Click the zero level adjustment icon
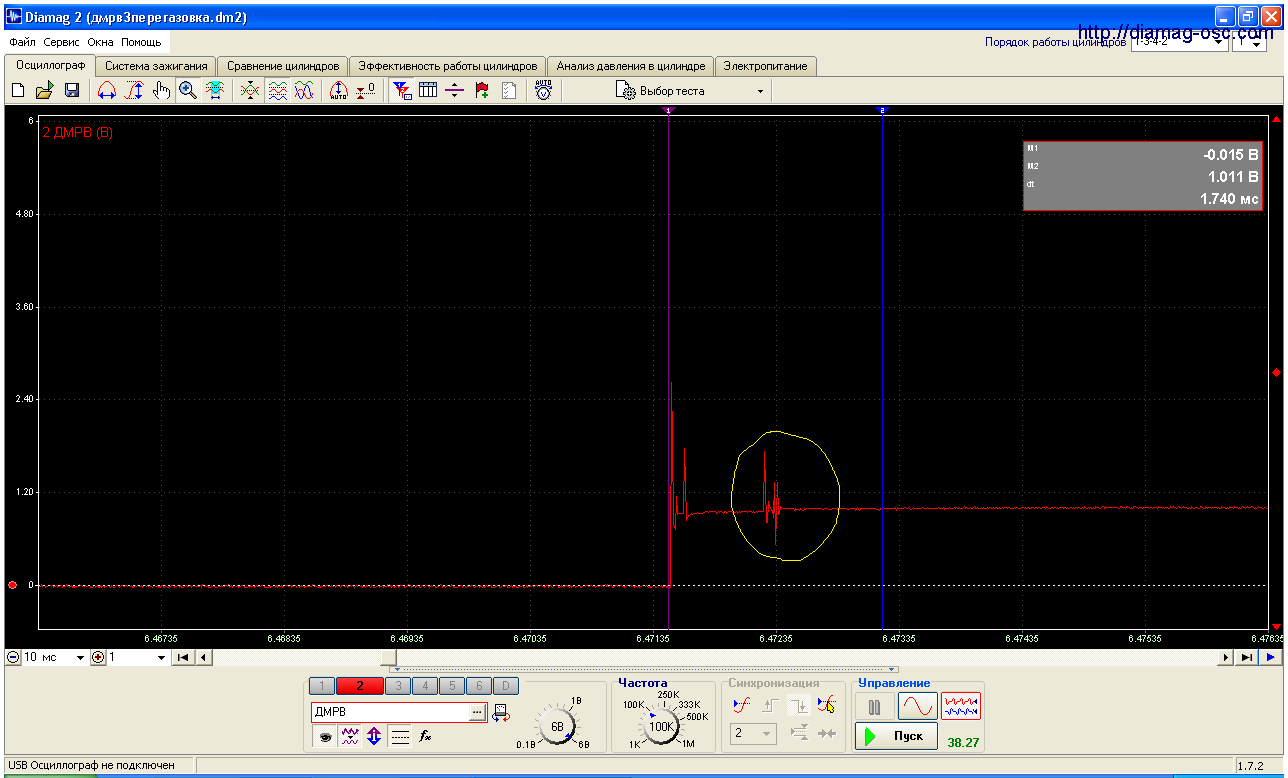 pos(366,91)
